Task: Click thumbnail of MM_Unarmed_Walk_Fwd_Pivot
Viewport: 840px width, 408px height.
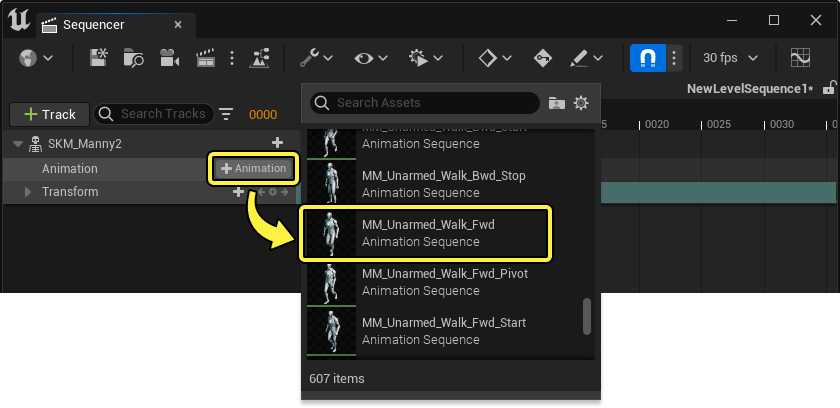Action: pos(331,282)
